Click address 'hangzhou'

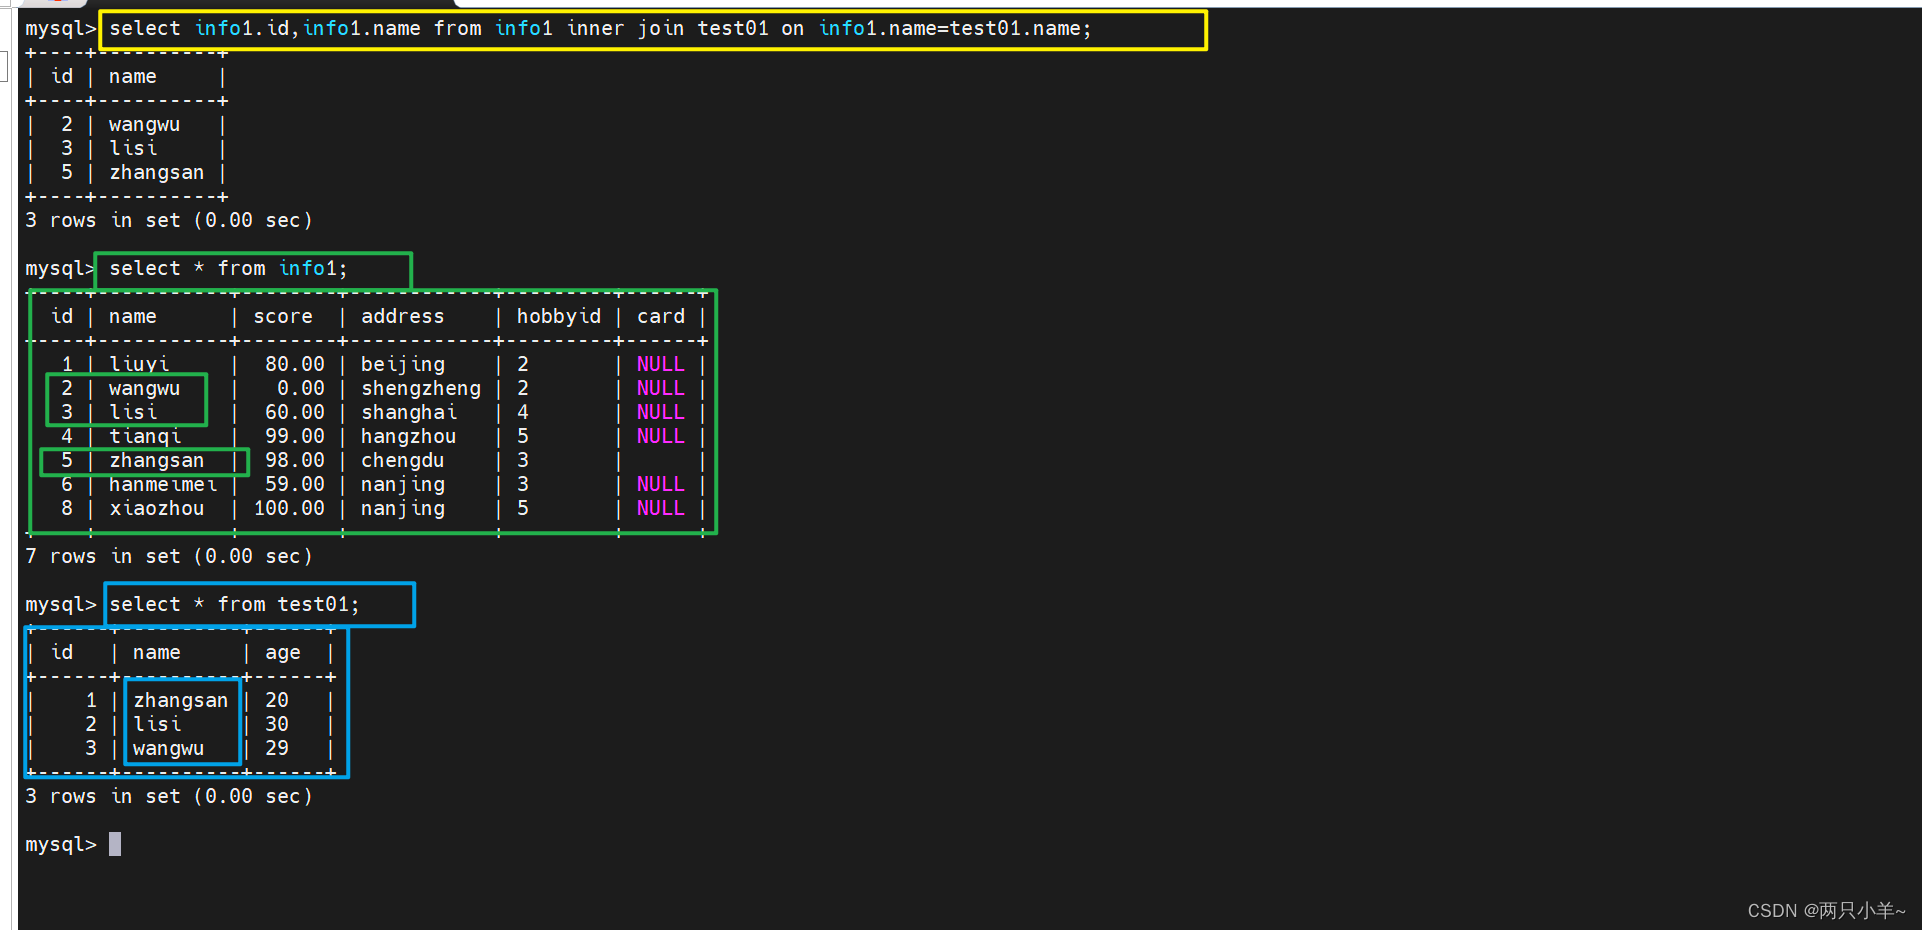(408, 437)
